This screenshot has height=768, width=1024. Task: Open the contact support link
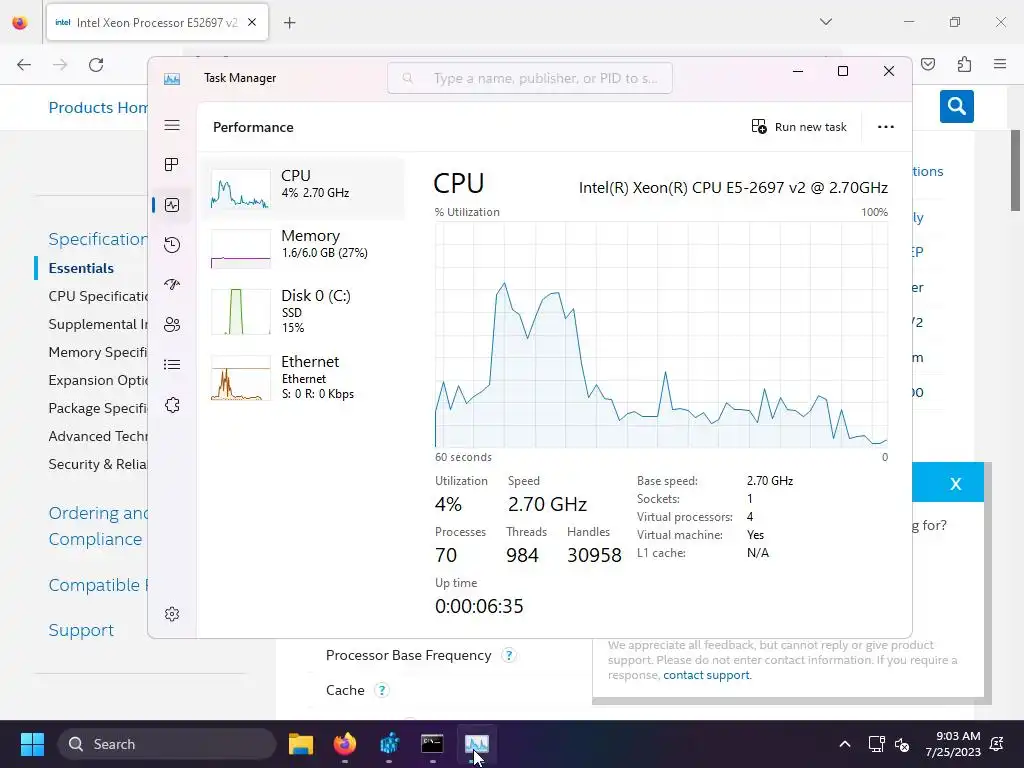point(706,675)
